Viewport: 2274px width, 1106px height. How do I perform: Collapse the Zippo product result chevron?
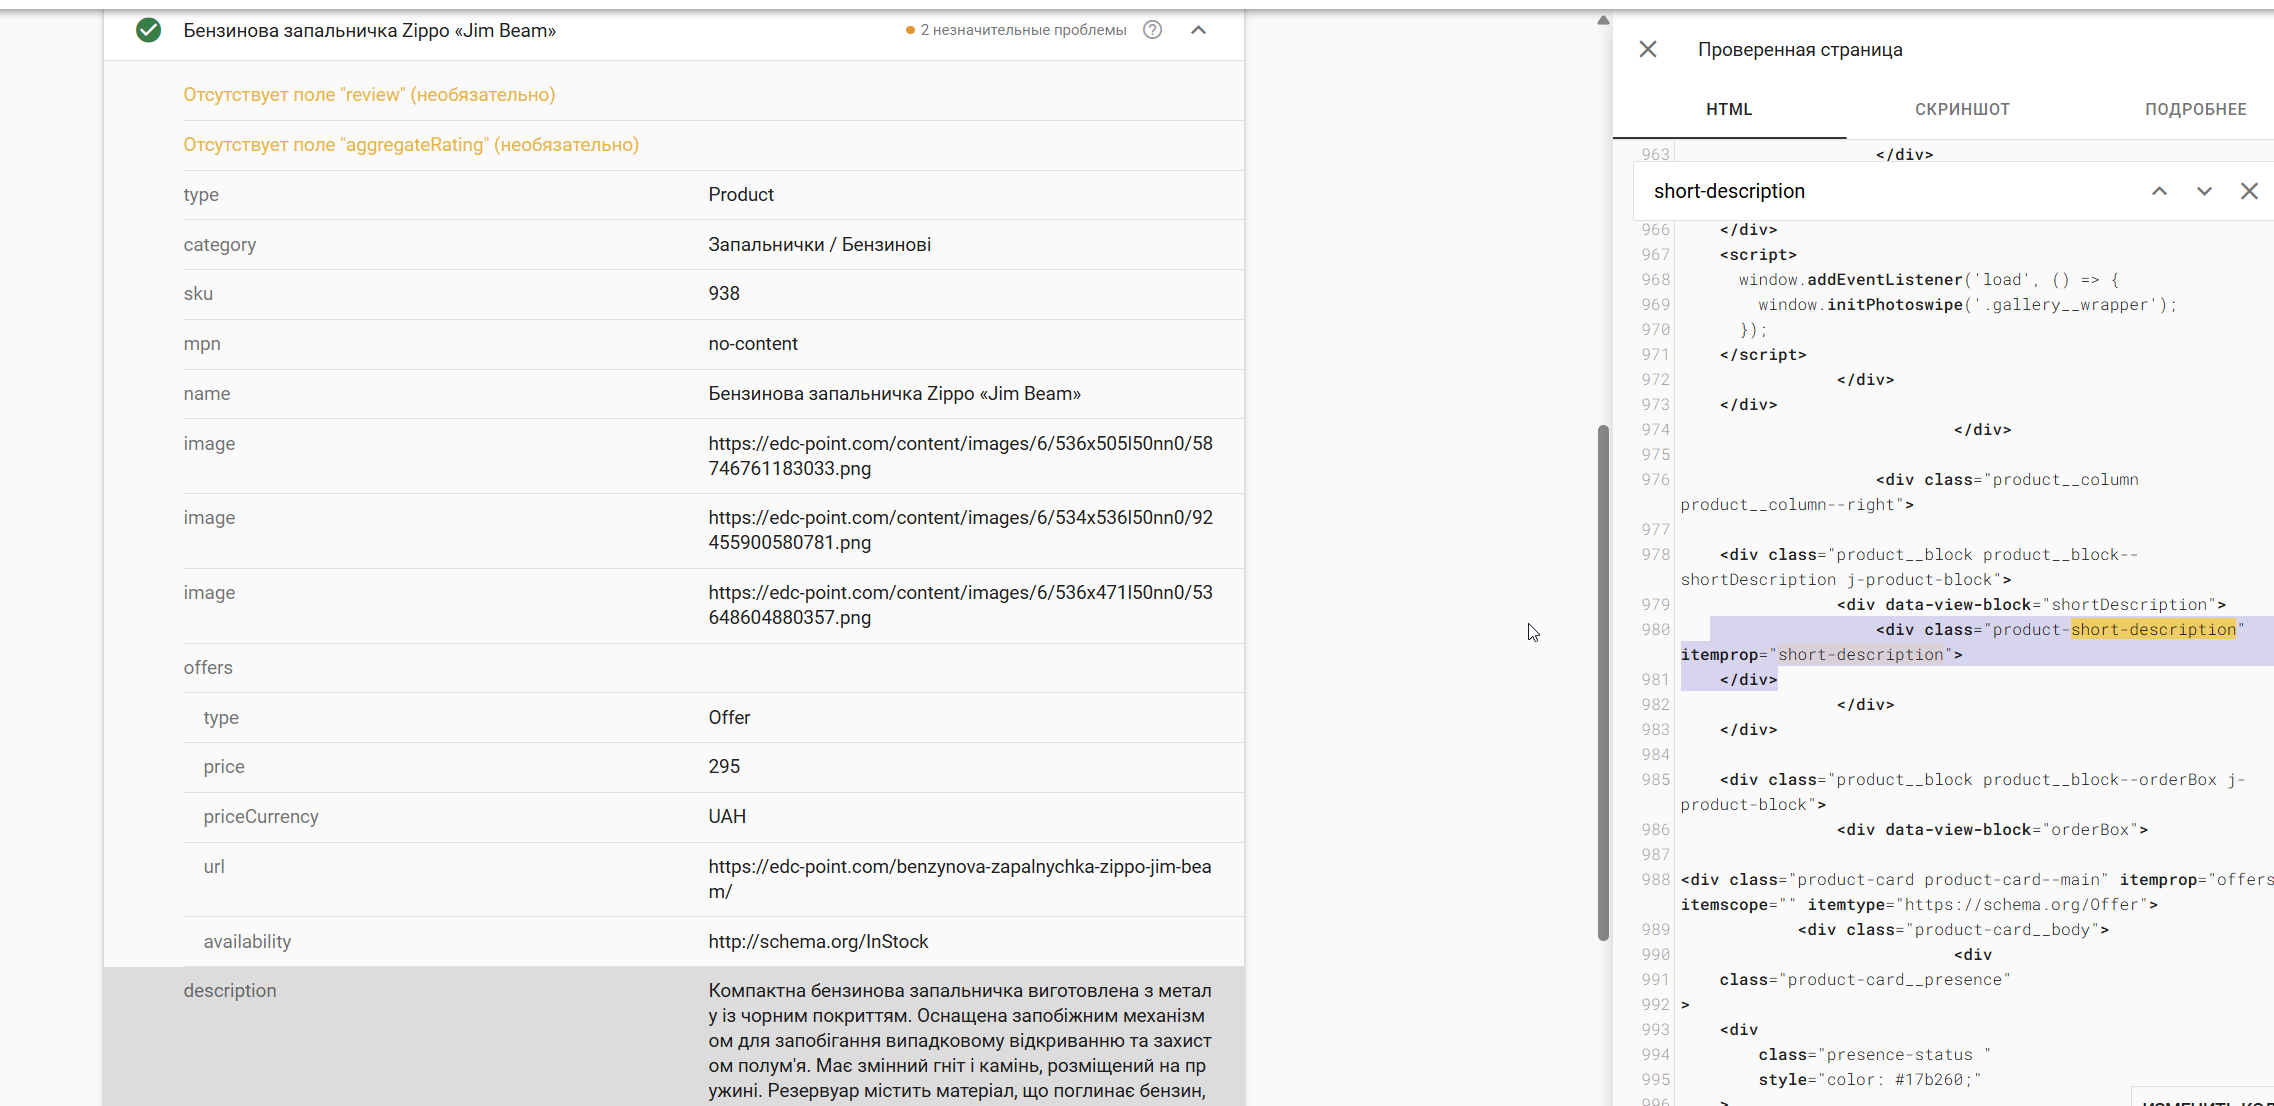[1198, 30]
